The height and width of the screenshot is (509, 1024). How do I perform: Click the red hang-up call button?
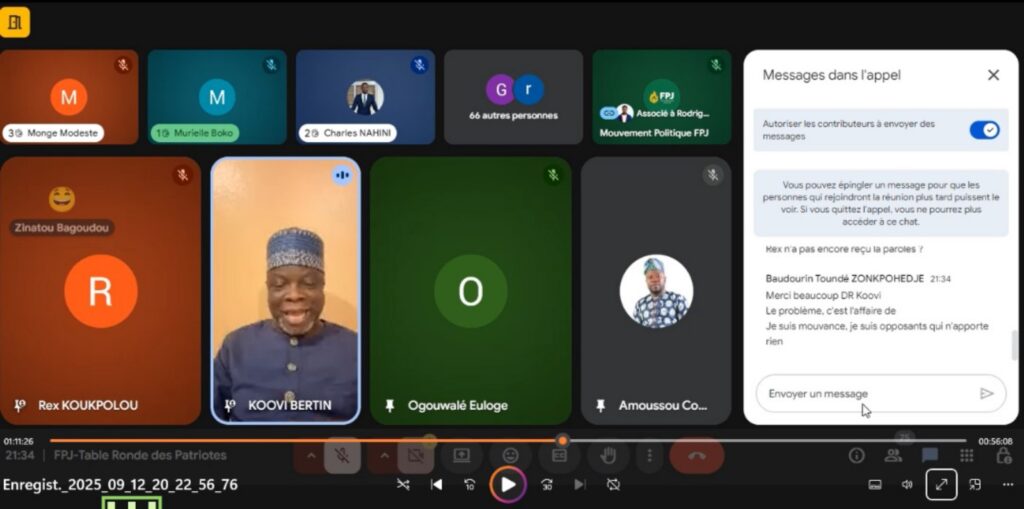click(x=697, y=456)
